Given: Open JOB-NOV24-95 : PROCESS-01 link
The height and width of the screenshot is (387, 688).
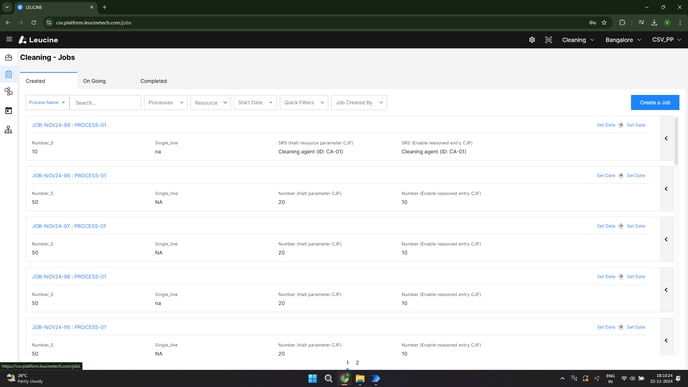Looking at the screenshot, I should tap(69, 327).
